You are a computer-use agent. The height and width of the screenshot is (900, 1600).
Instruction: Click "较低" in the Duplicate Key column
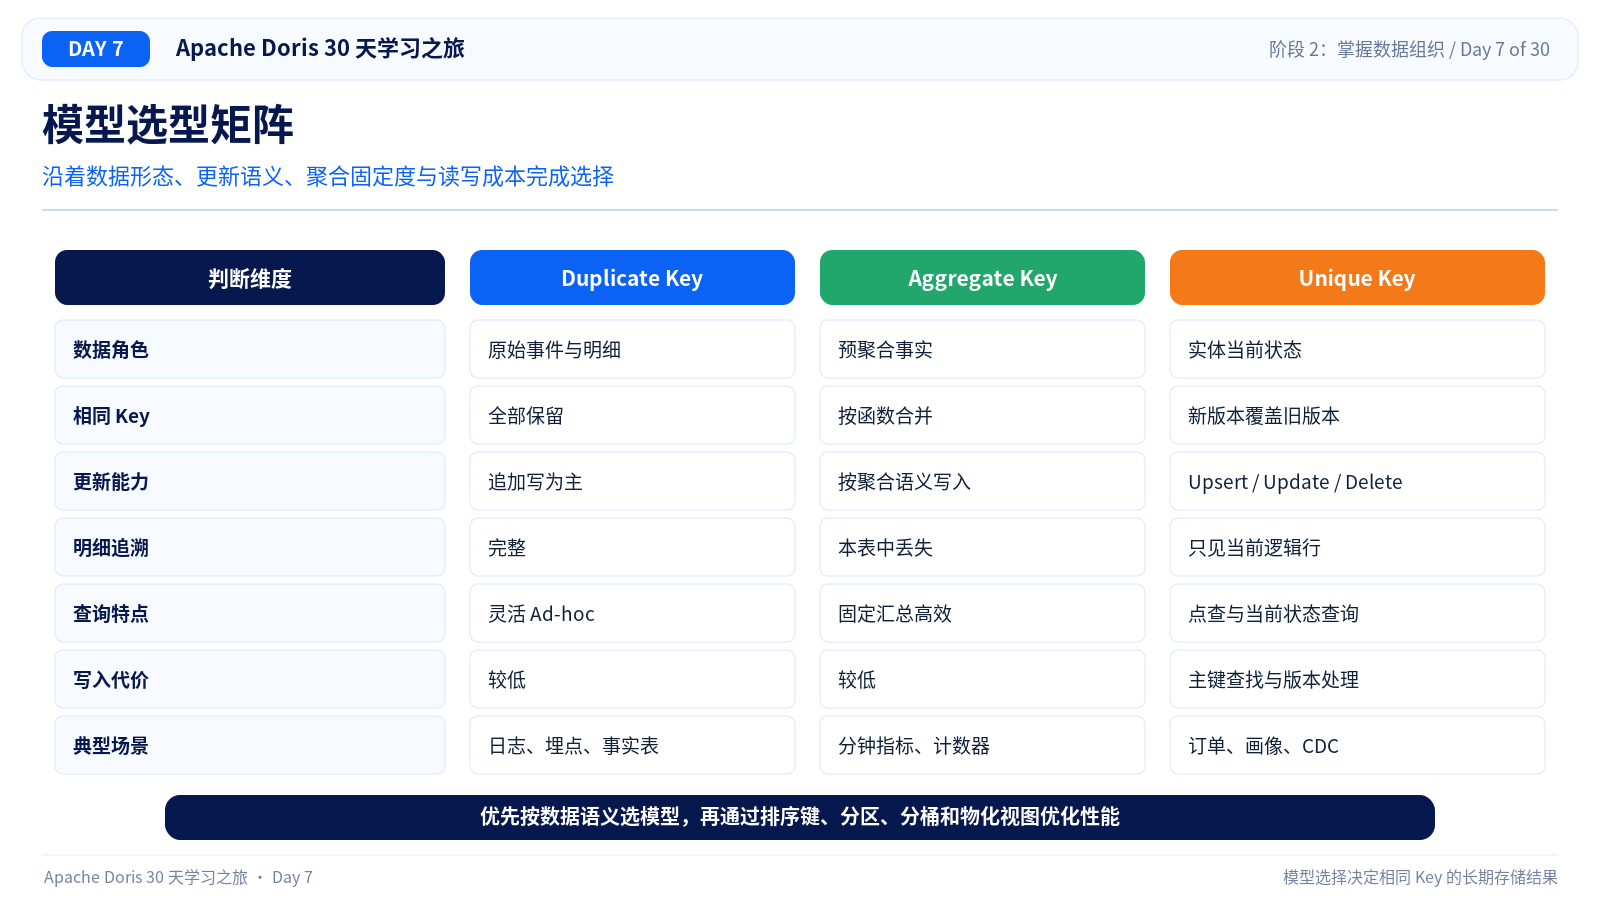point(632,679)
